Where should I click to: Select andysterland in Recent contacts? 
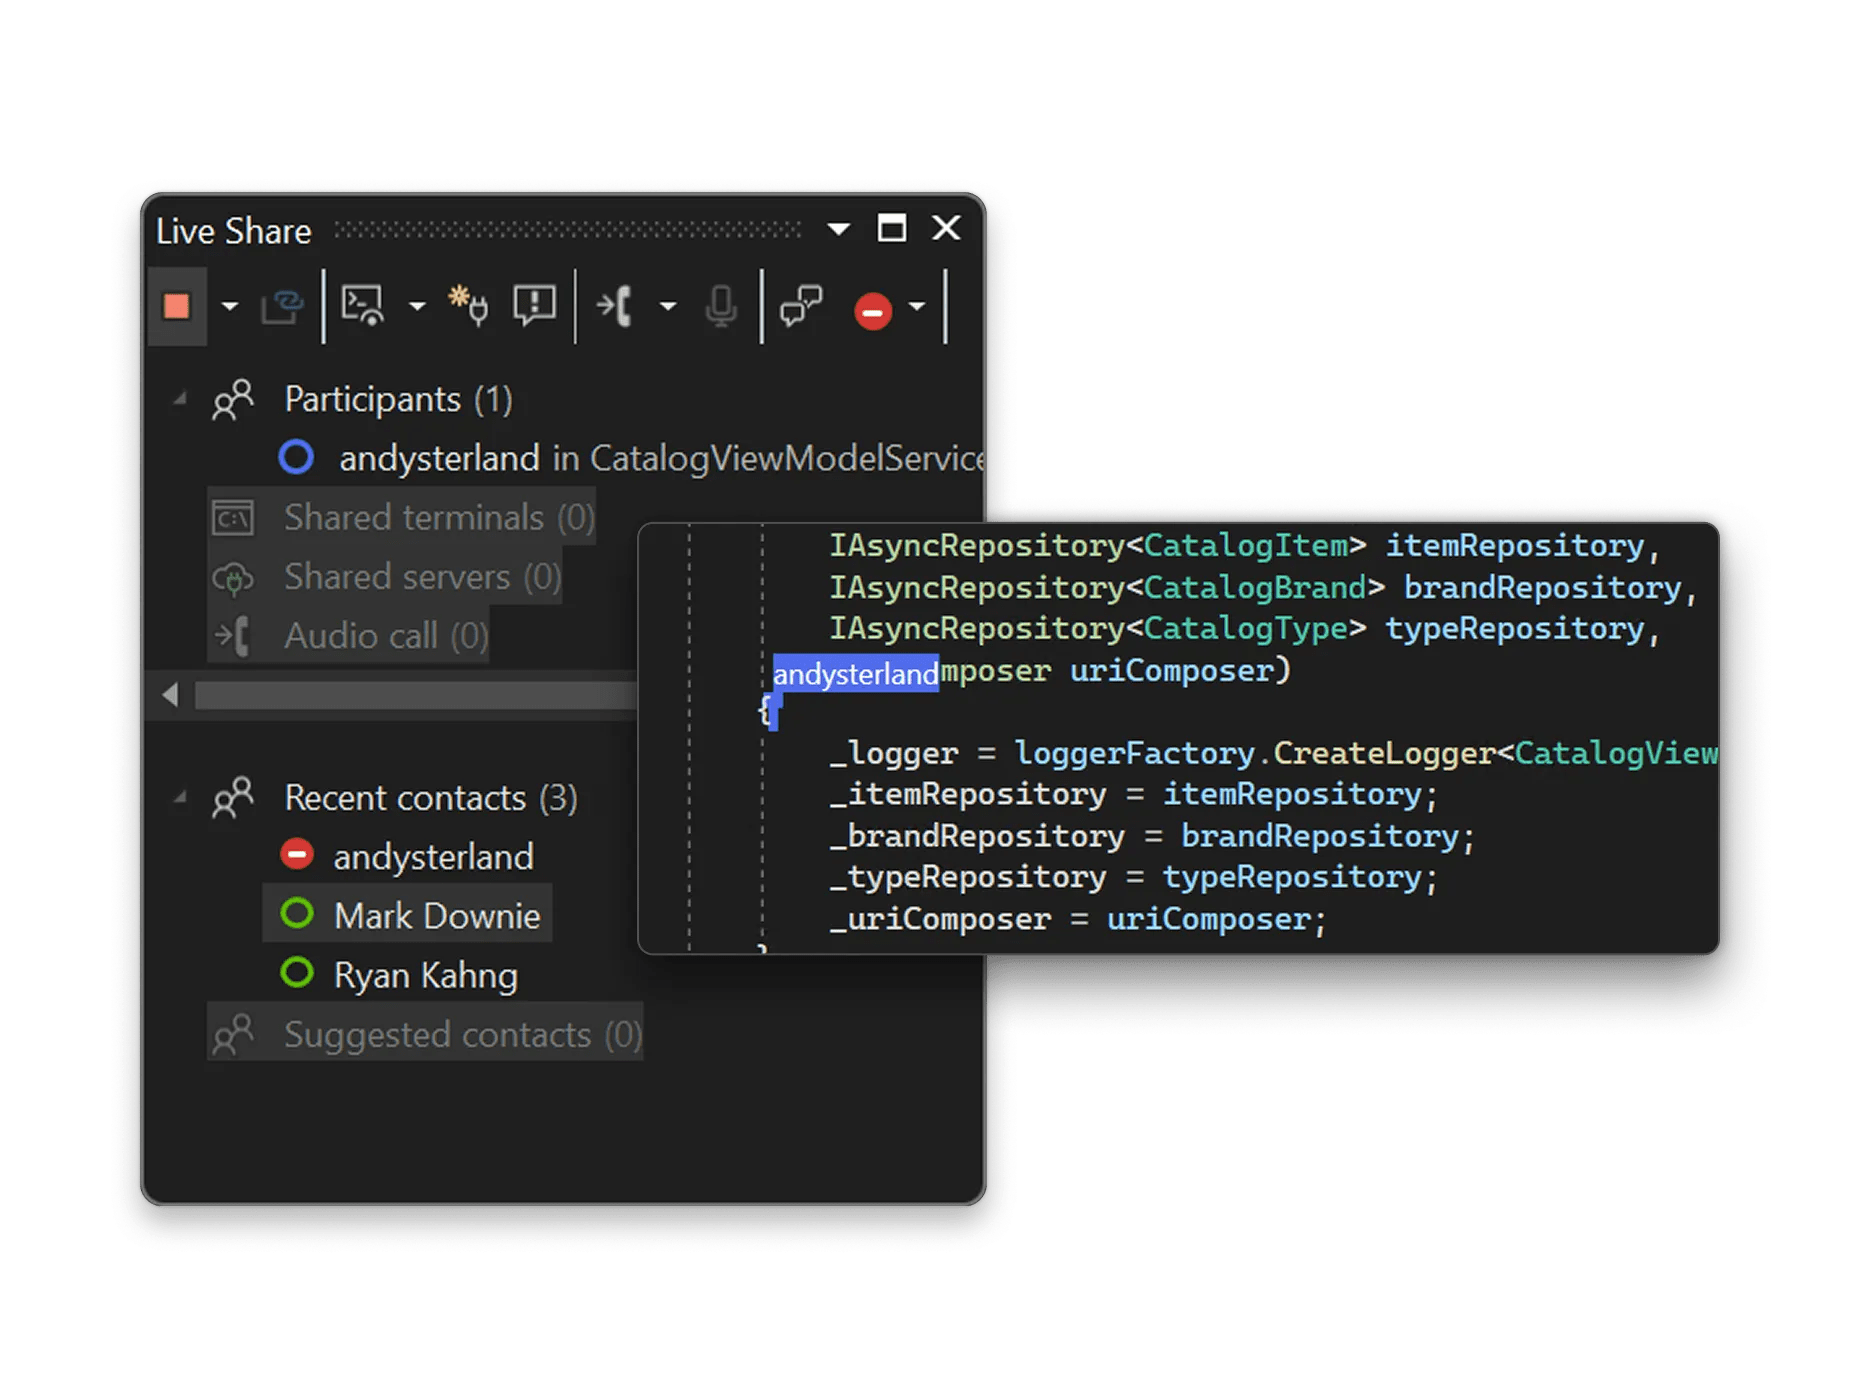point(434,857)
